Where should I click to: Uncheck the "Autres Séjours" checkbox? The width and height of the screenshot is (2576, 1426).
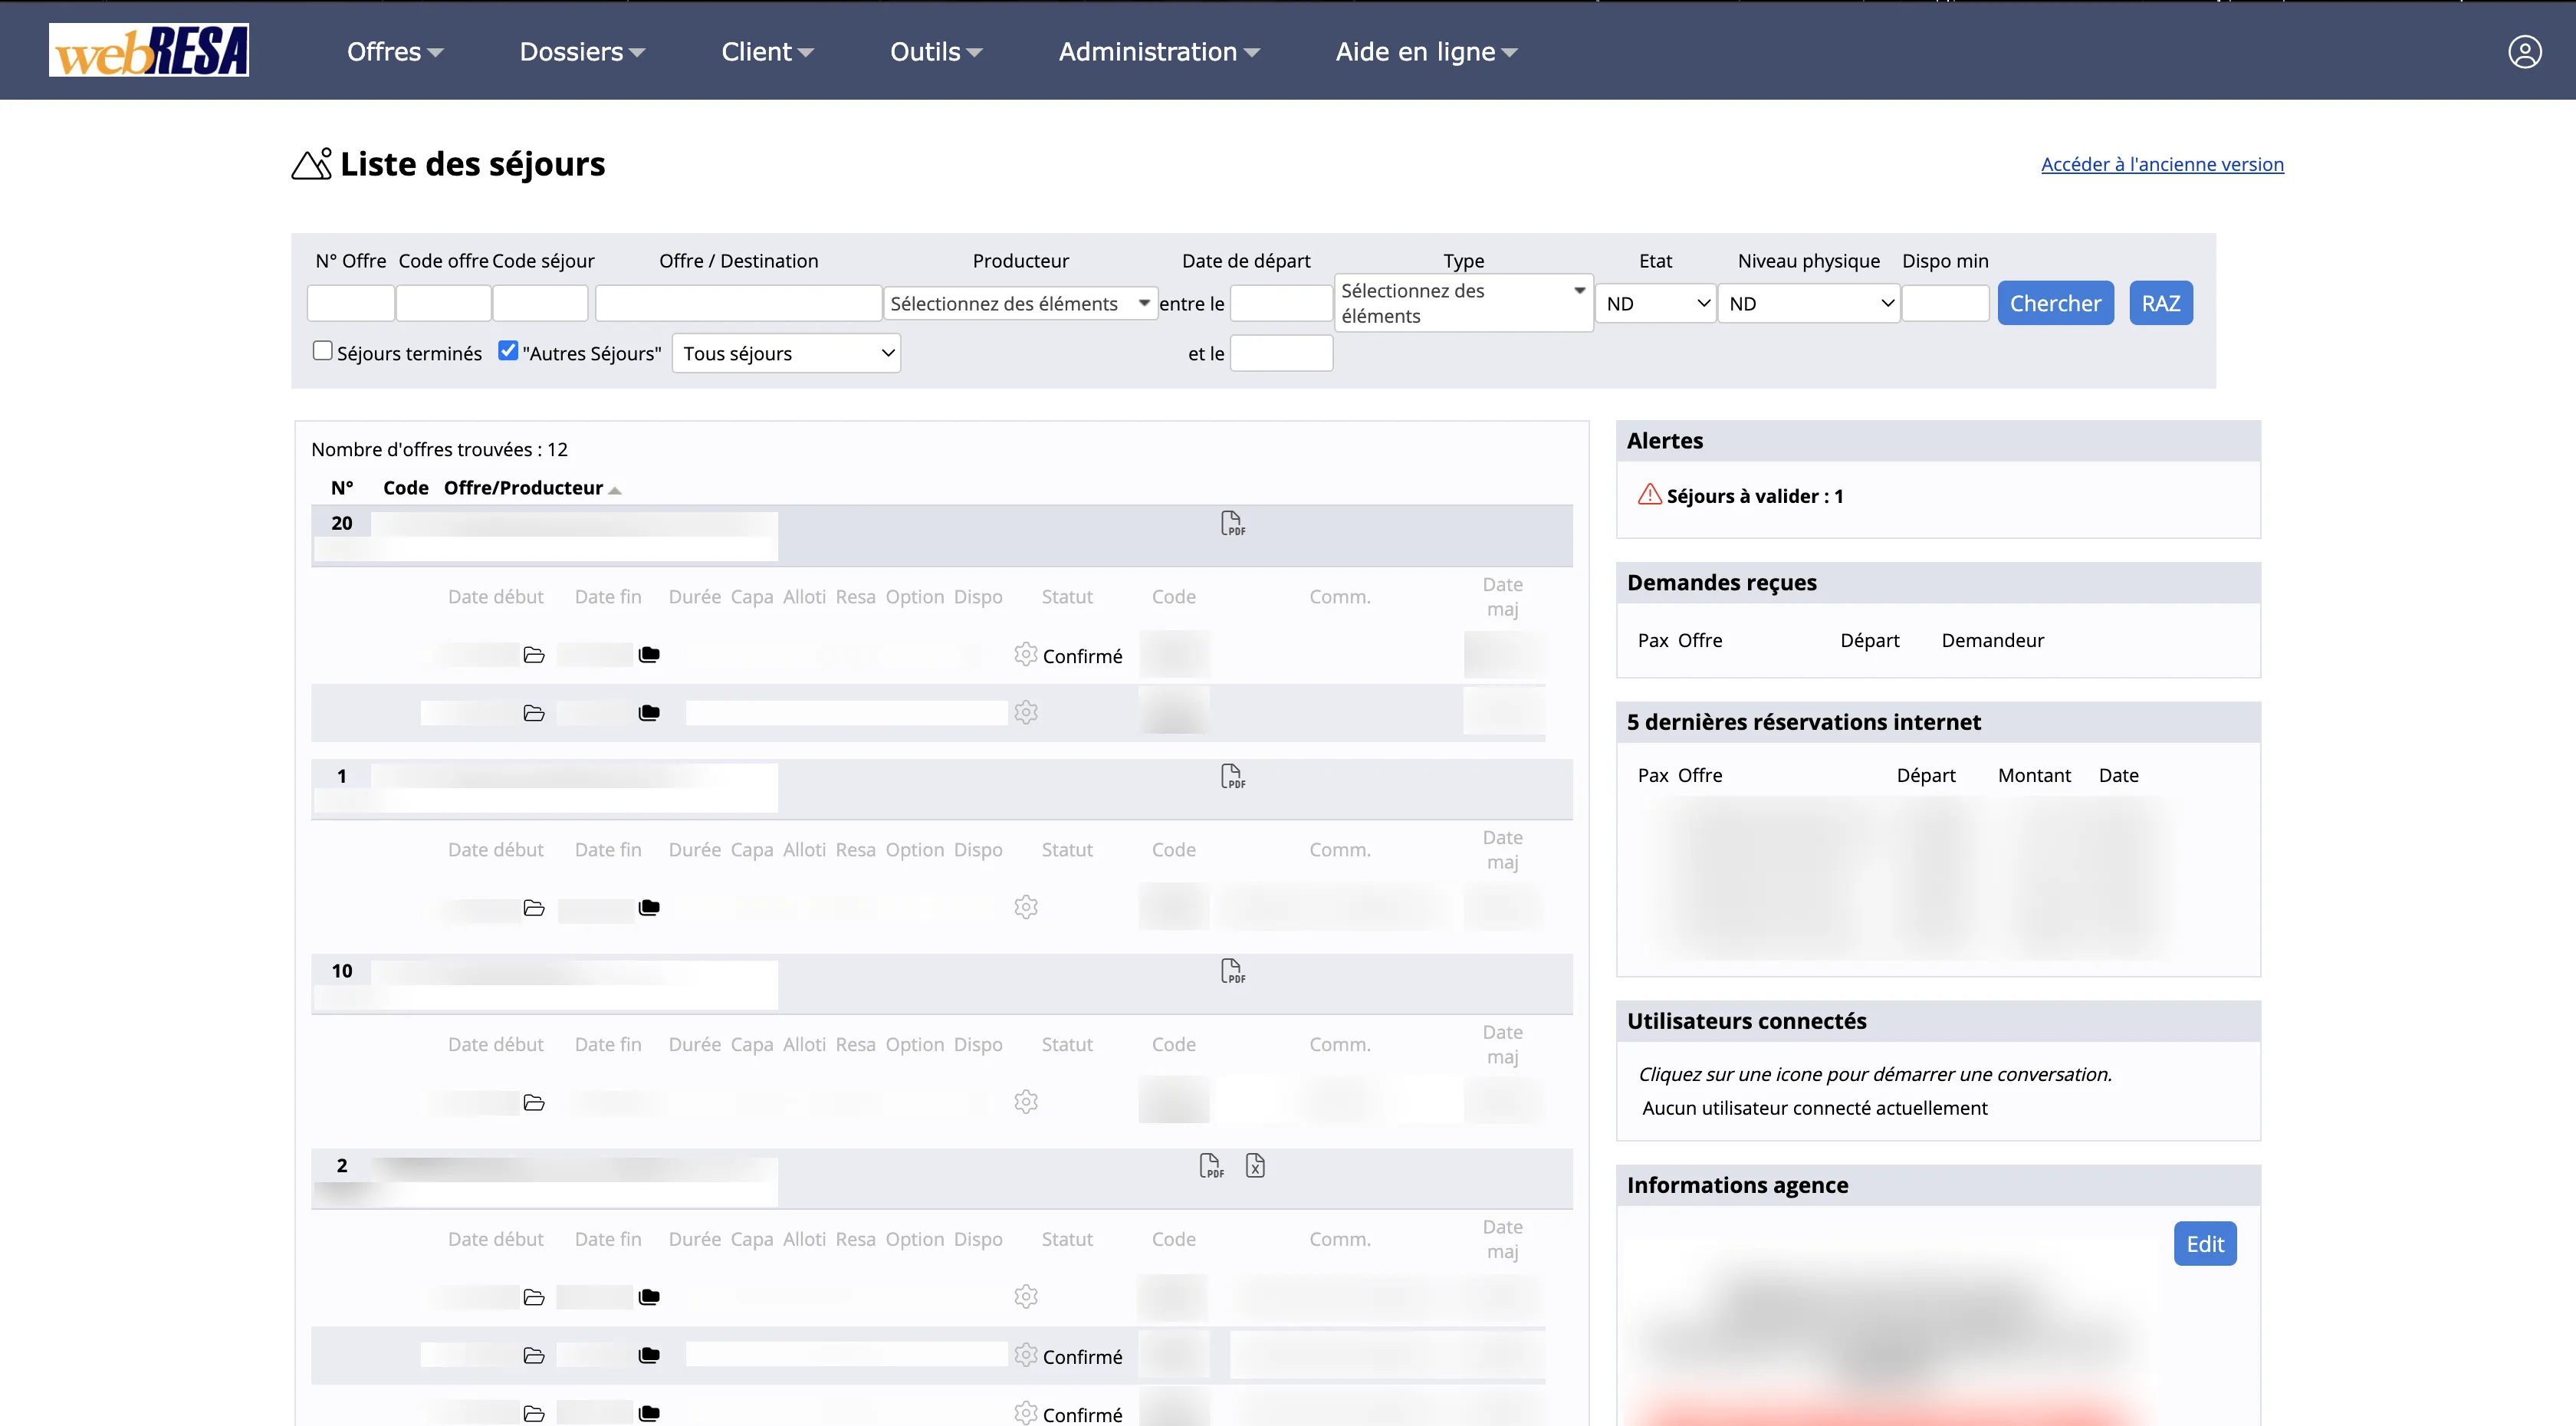click(x=508, y=351)
